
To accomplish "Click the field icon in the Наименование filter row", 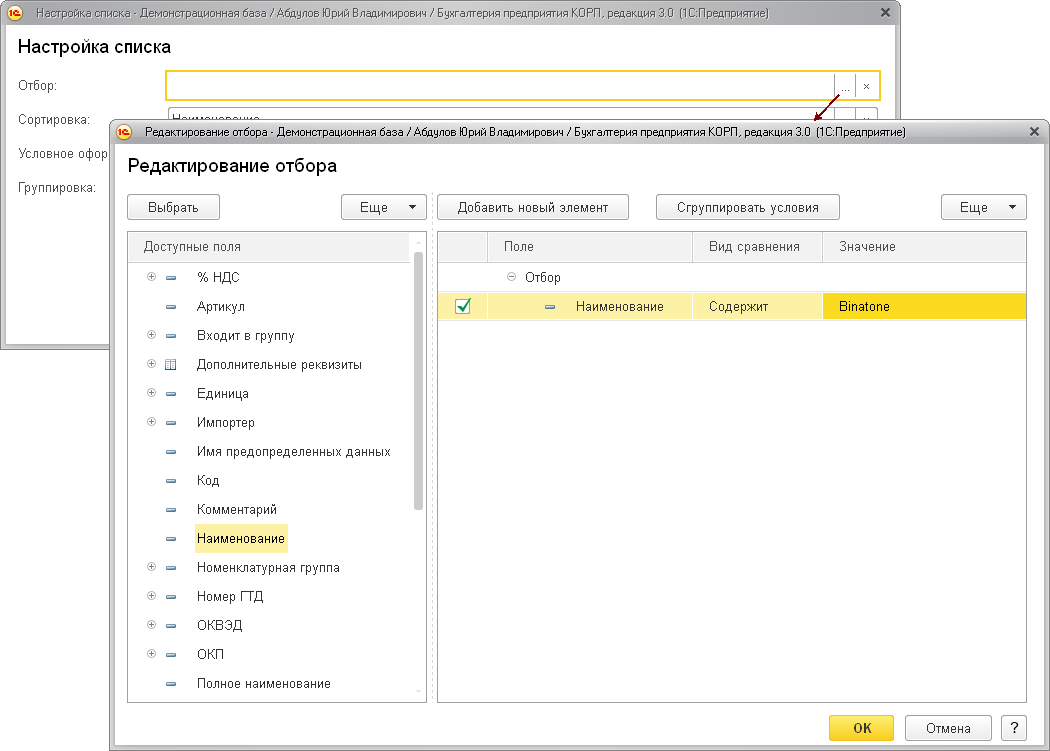I will pos(550,307).
